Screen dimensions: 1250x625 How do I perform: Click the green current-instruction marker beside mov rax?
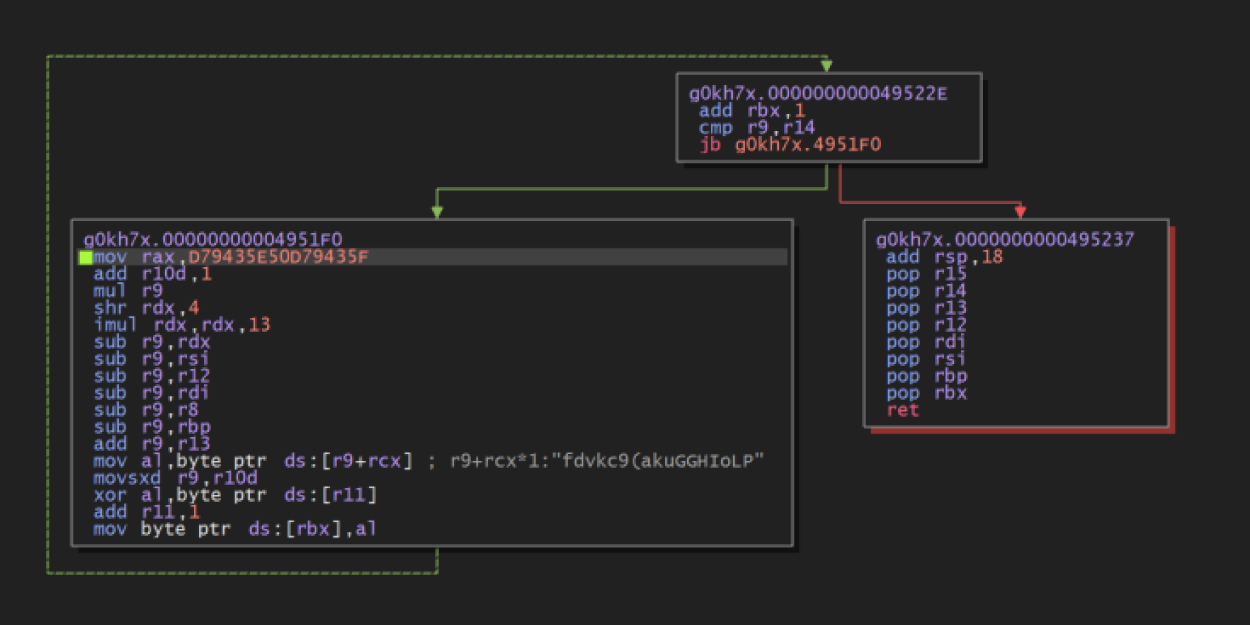[86, 257]
